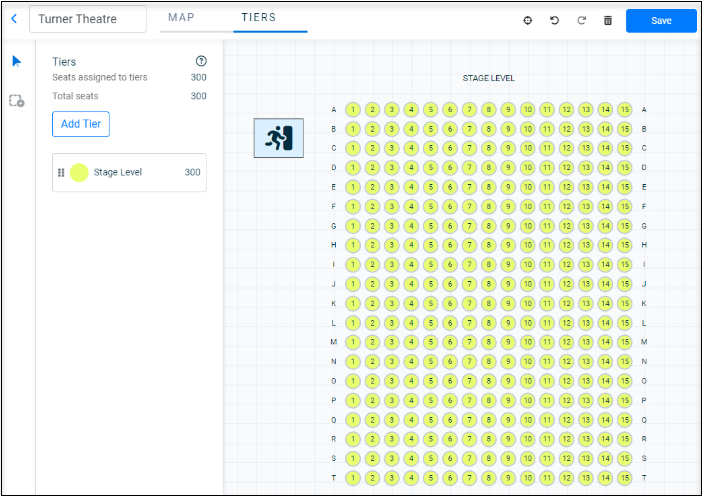Click the trash delete icon
702x496 pixels.
(x=608, y=21)
